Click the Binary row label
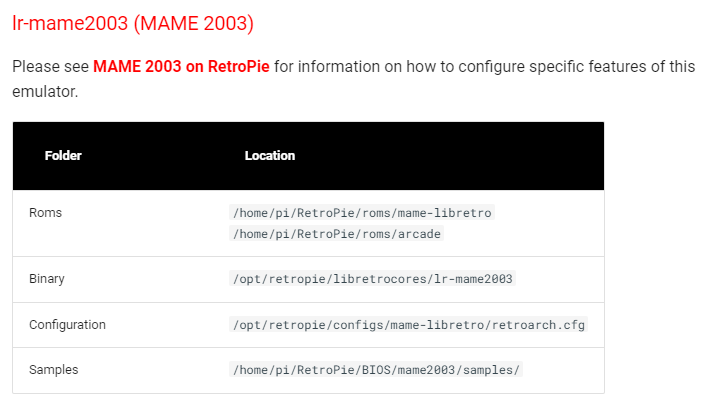Image resolution: width=712 pixels, height=410 pixels. click(47, 279)
